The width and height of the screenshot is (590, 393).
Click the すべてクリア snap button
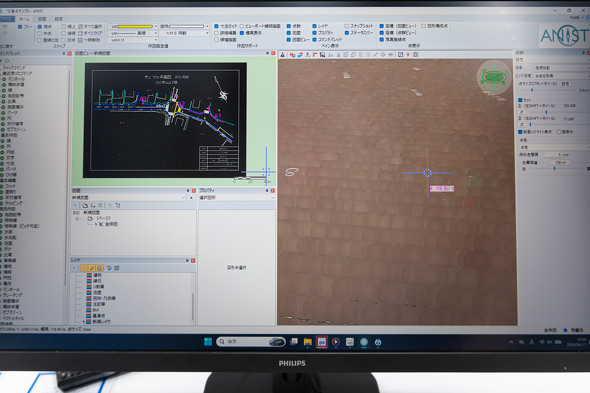pos(90,33)
